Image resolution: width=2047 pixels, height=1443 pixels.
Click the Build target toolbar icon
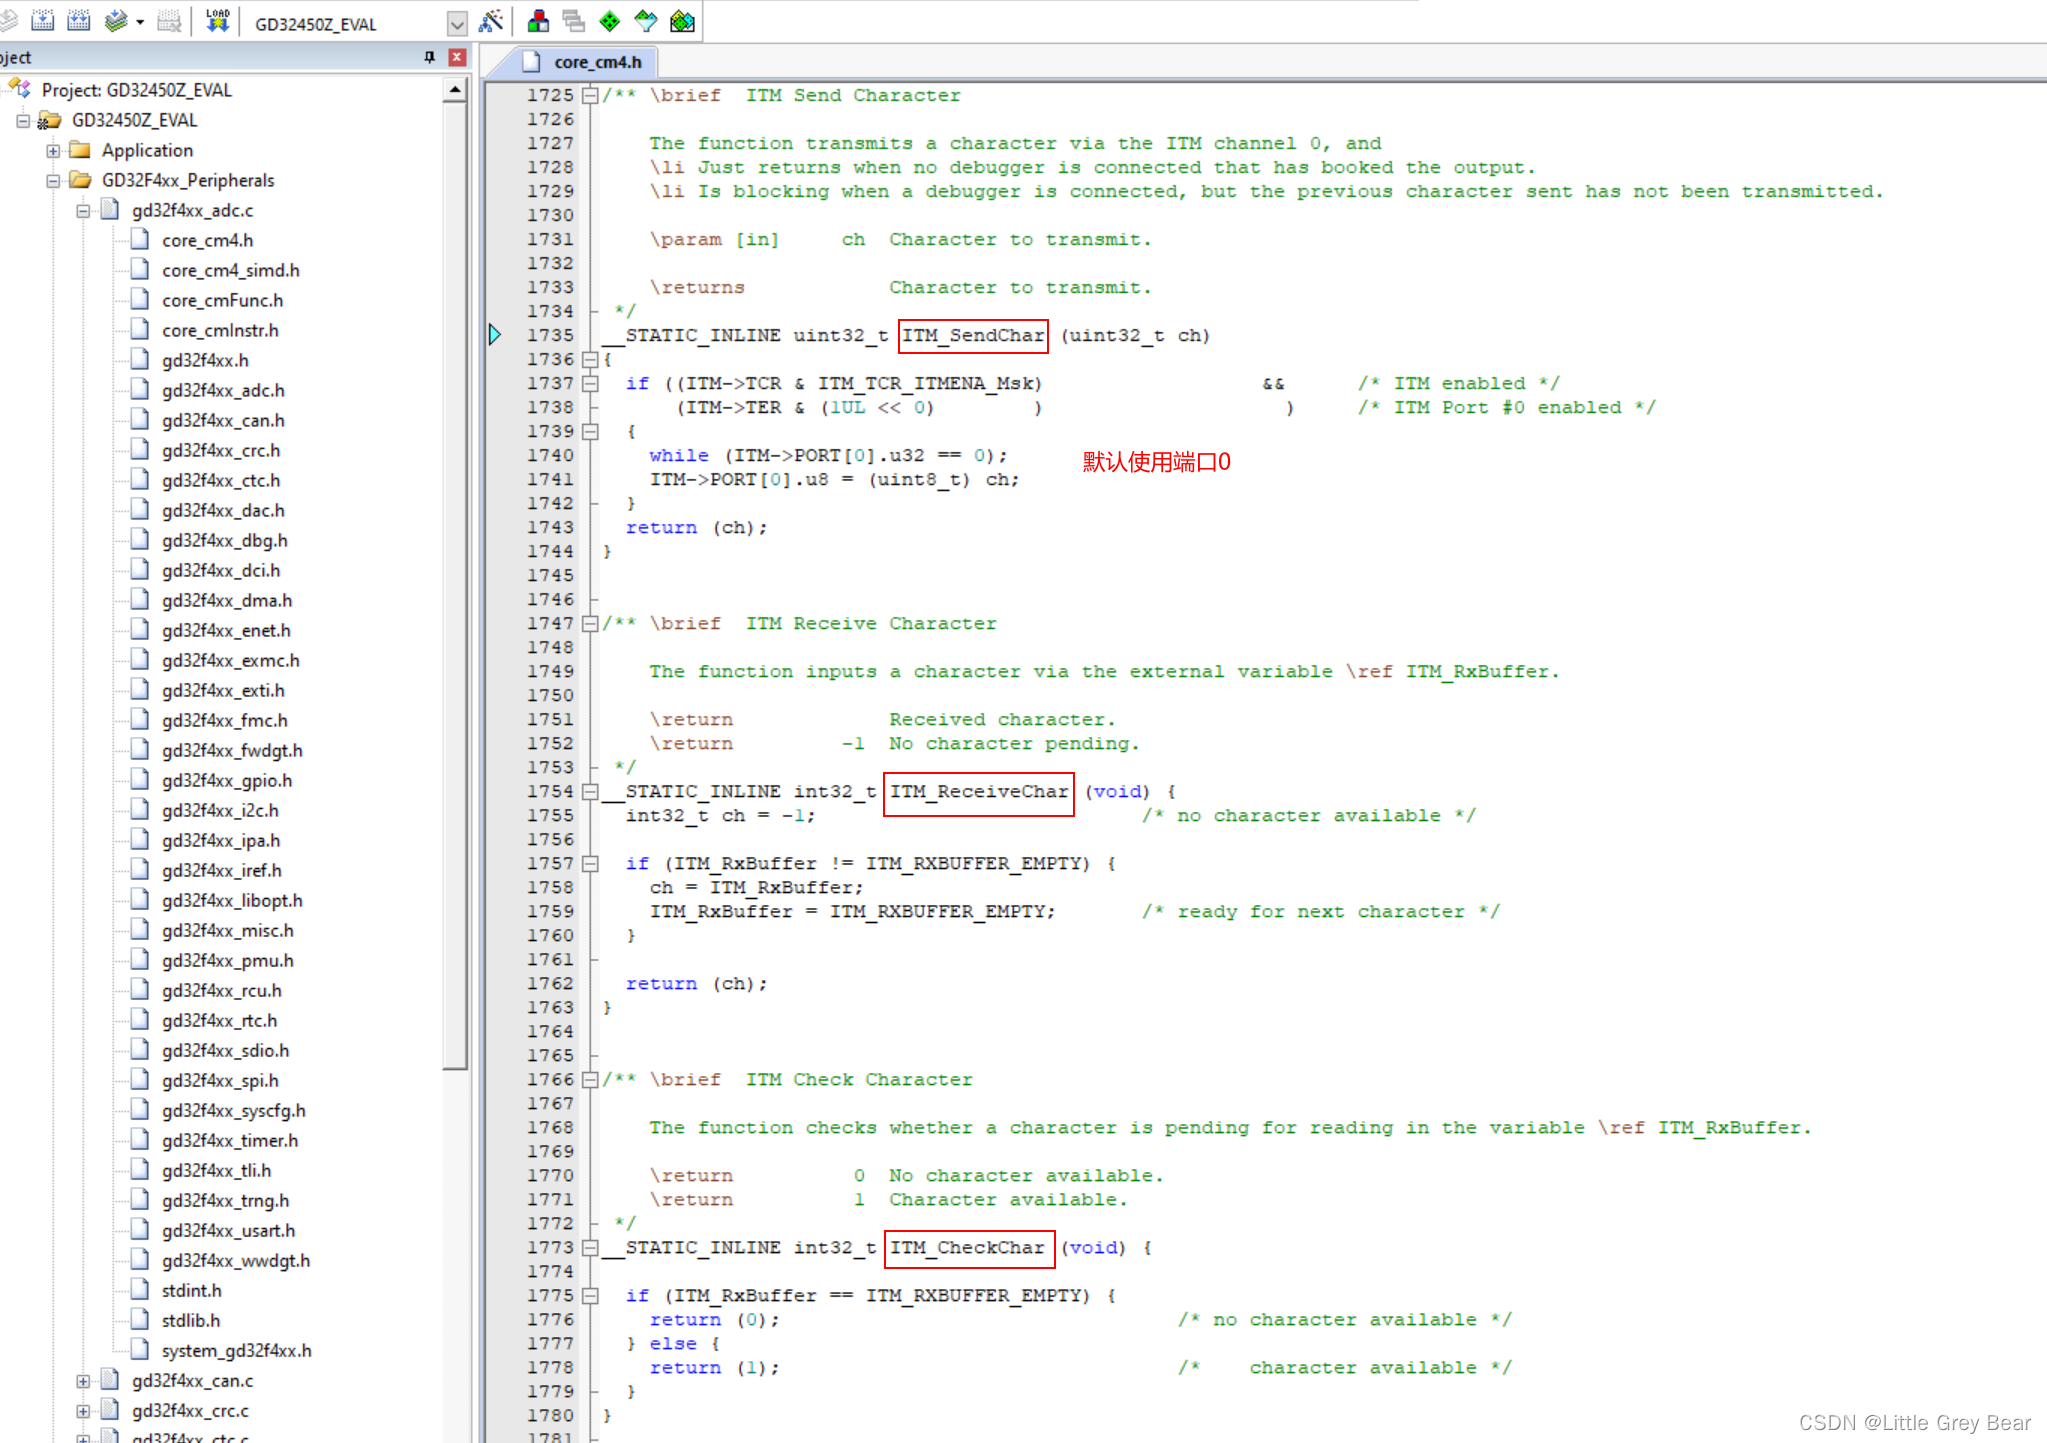point(43,21)
